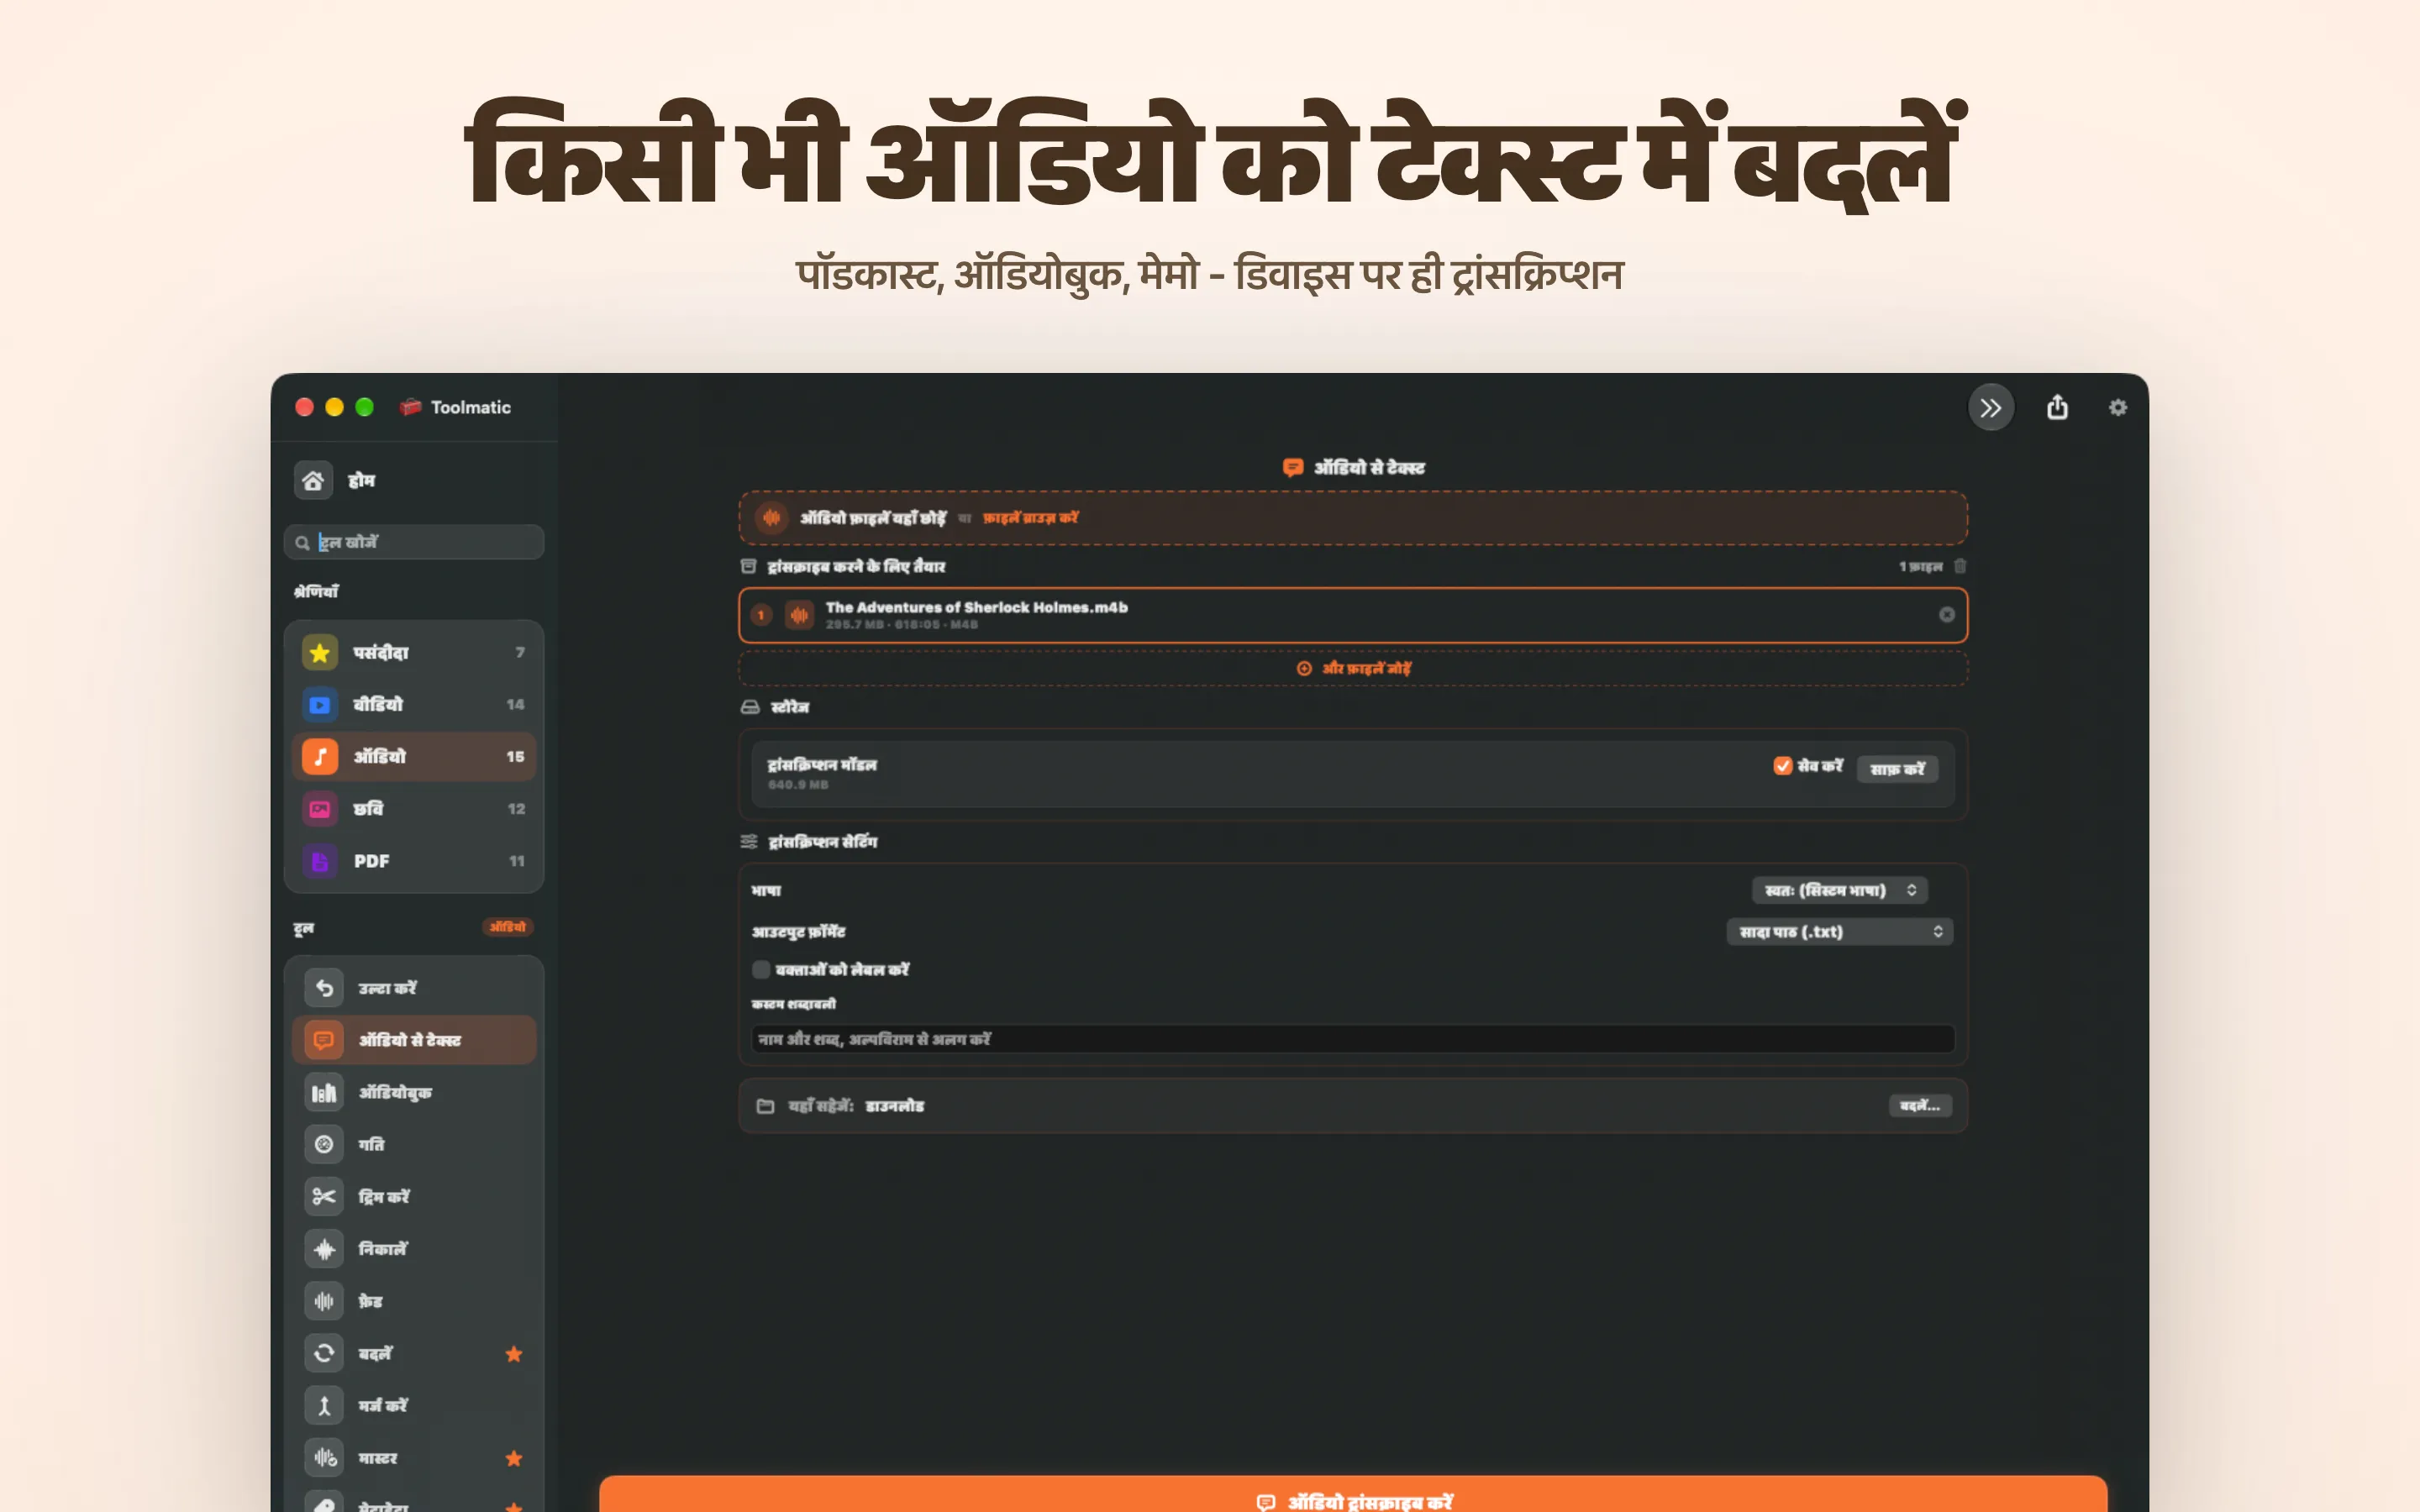Open the Fade (फ़ेड) tool

click(414, 1301)
